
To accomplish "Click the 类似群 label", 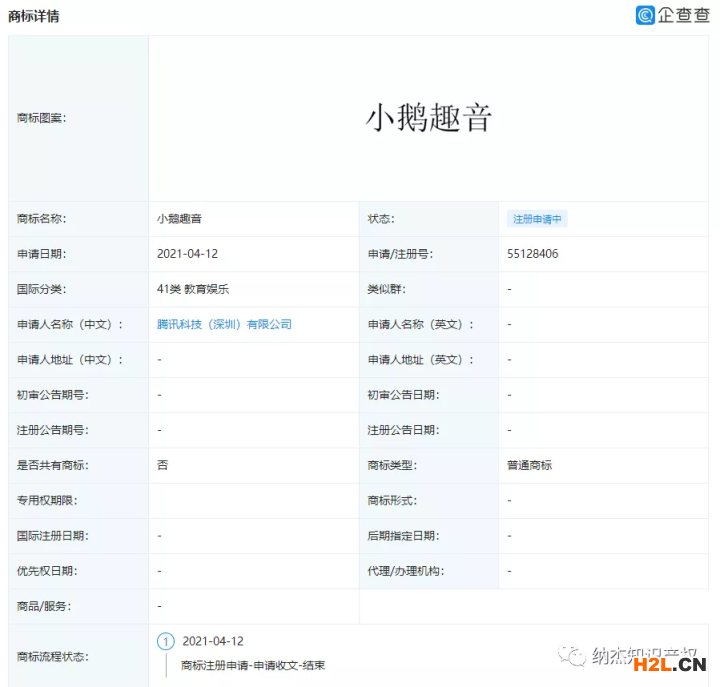I will (x=386, y=289).
